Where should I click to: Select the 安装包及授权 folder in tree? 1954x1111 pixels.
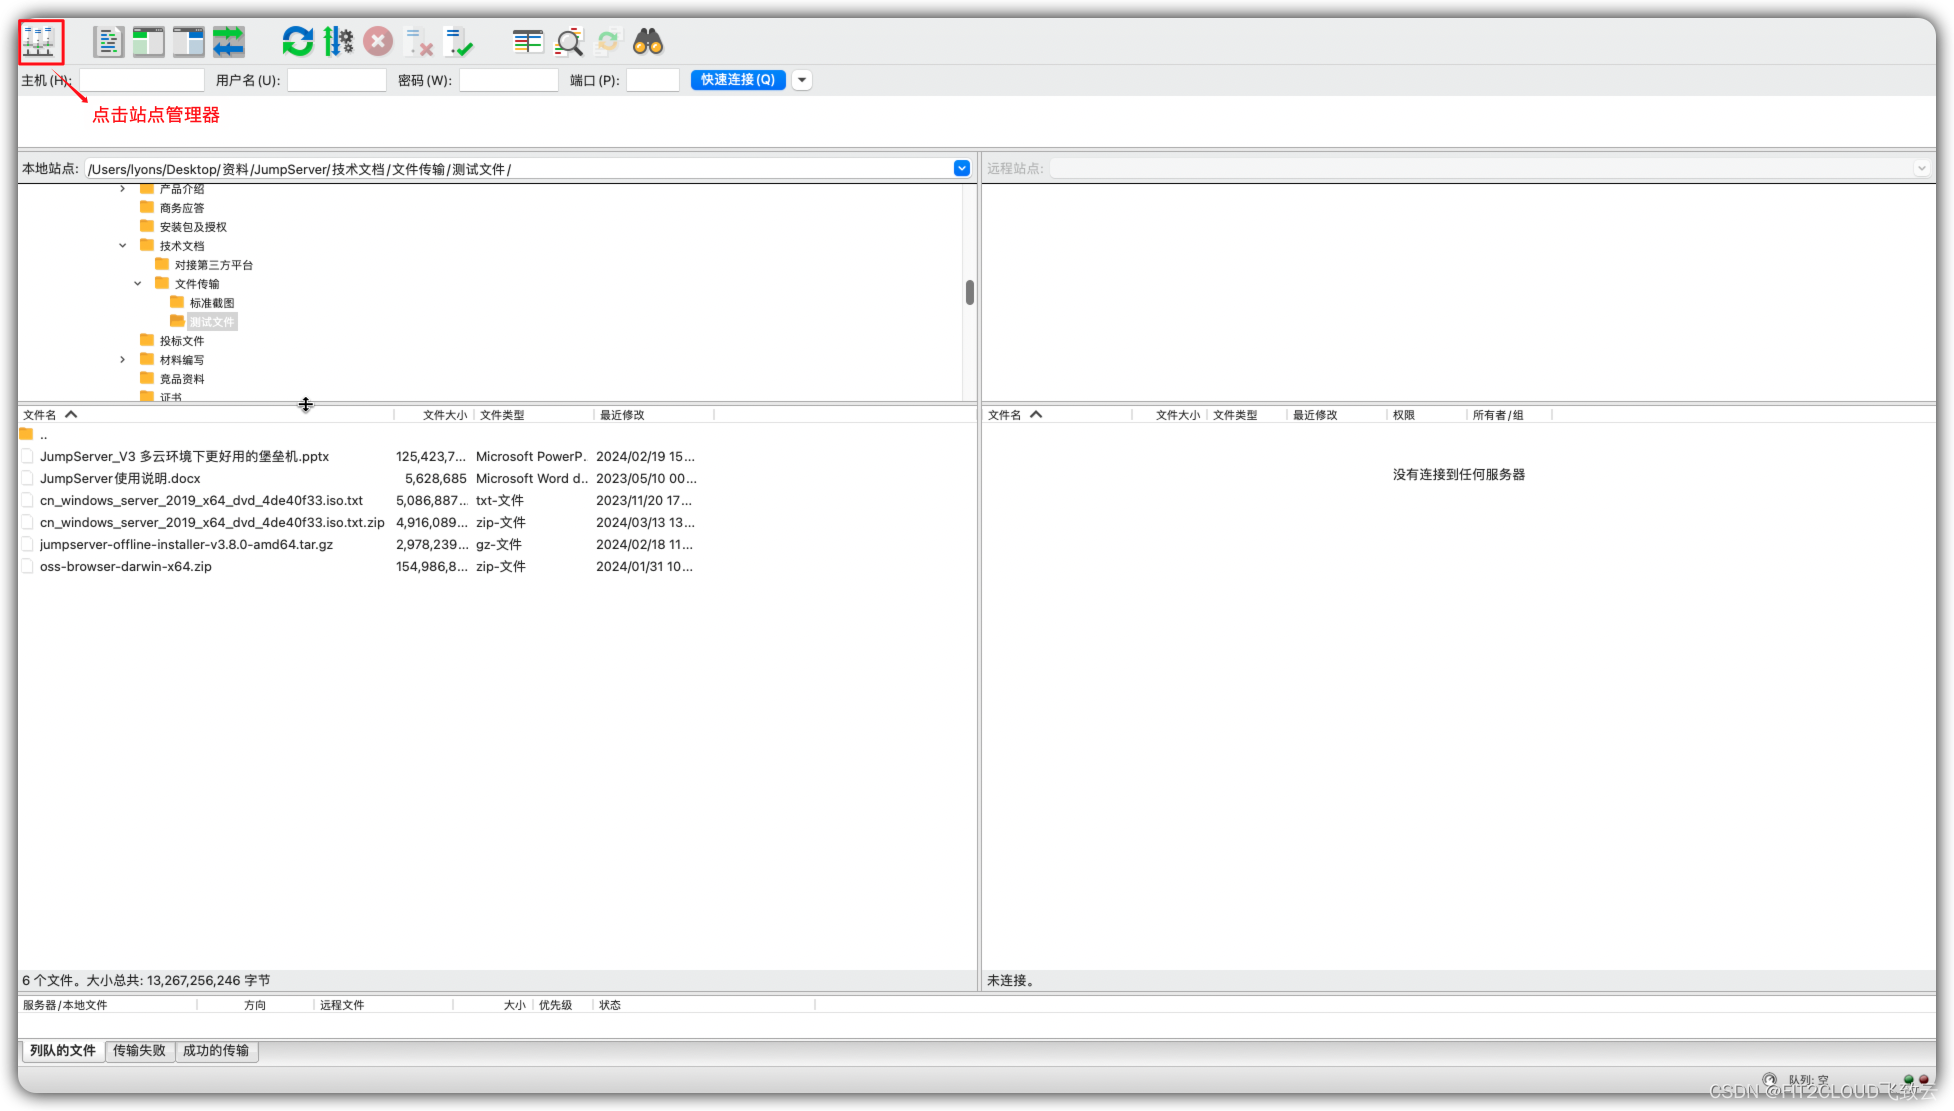[x=193, y=227]
